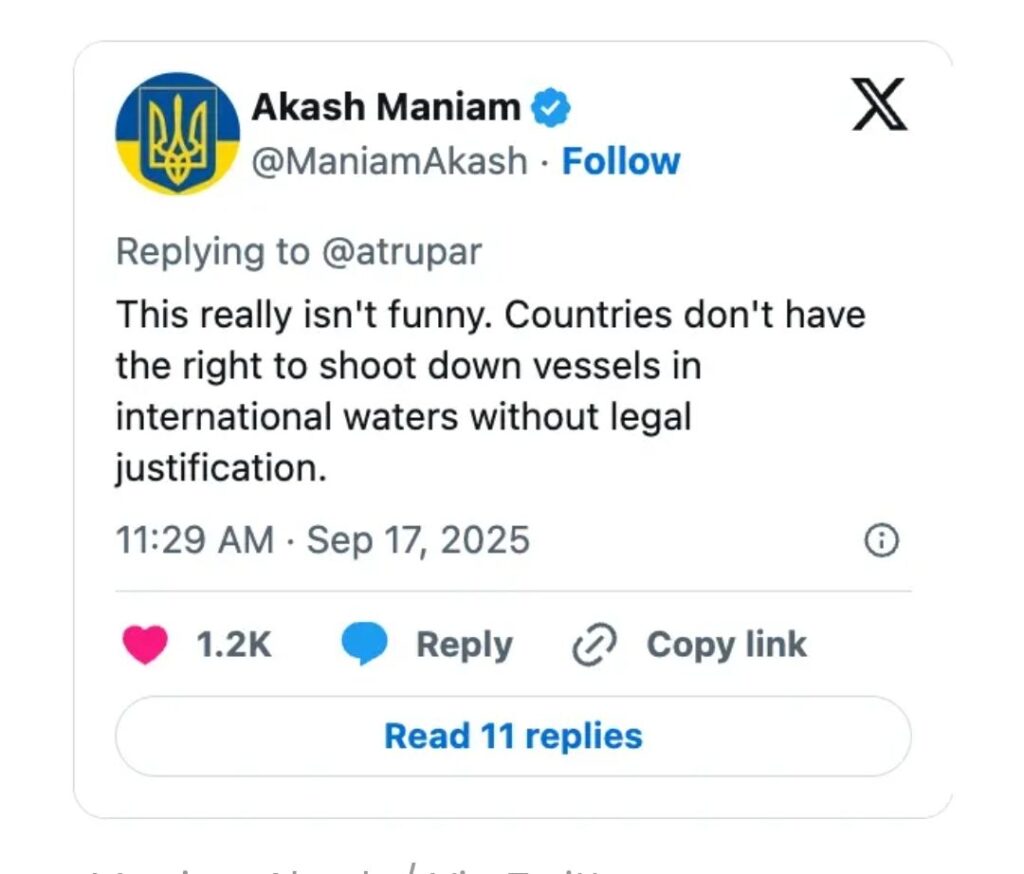Open the @ManiamAkash handle link

click(390, 161)
